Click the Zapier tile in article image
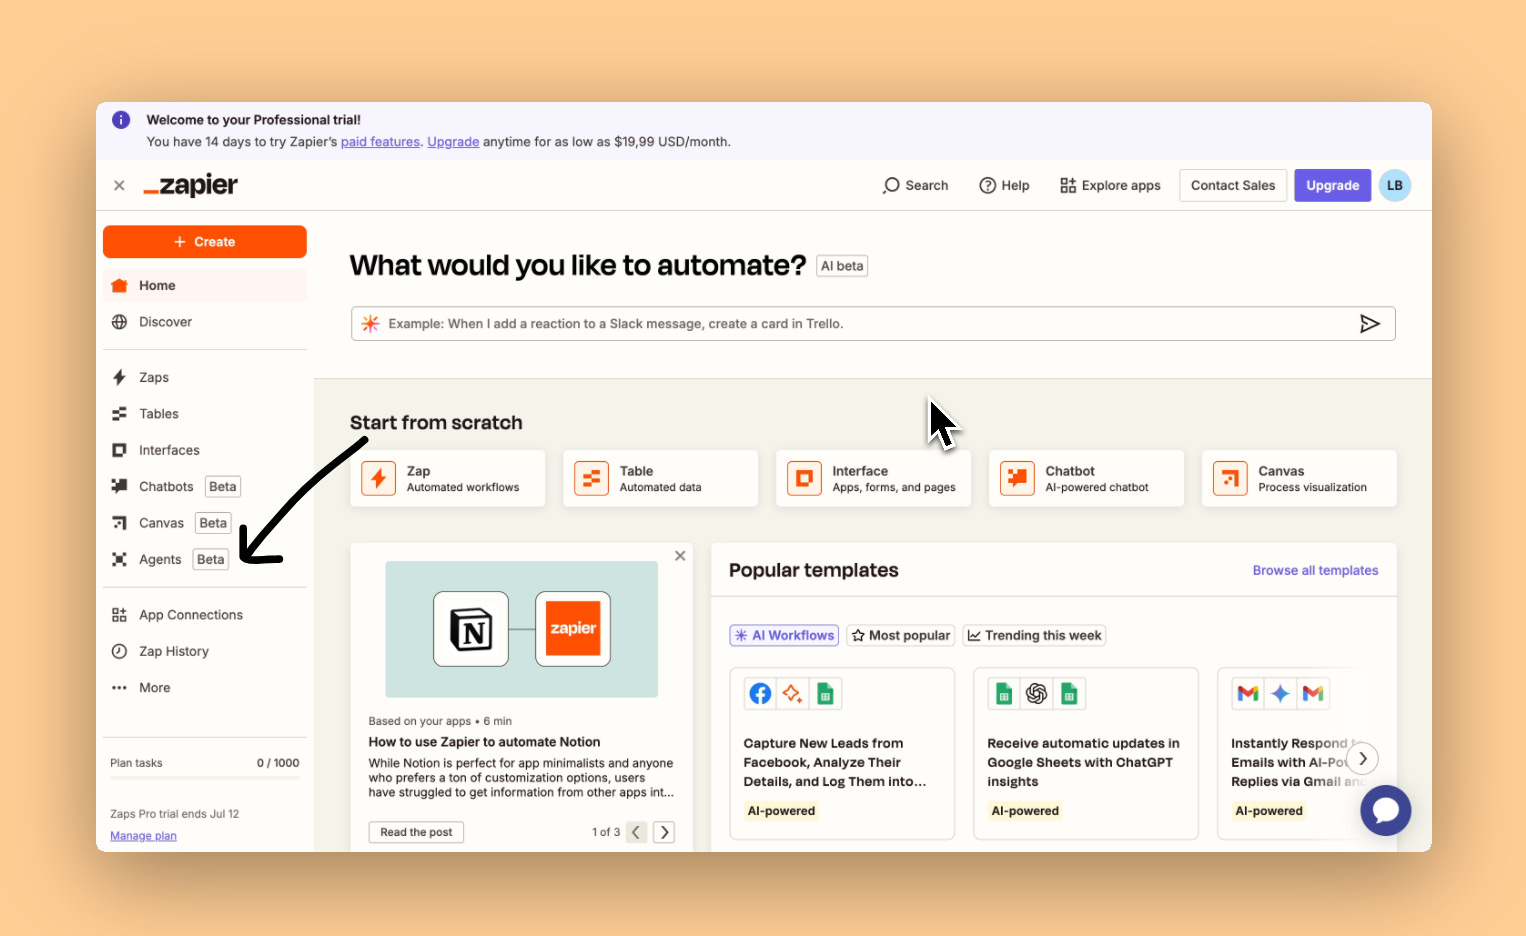Image resolution: width=1526 pixels, height=936 pixels. [573, 629]
